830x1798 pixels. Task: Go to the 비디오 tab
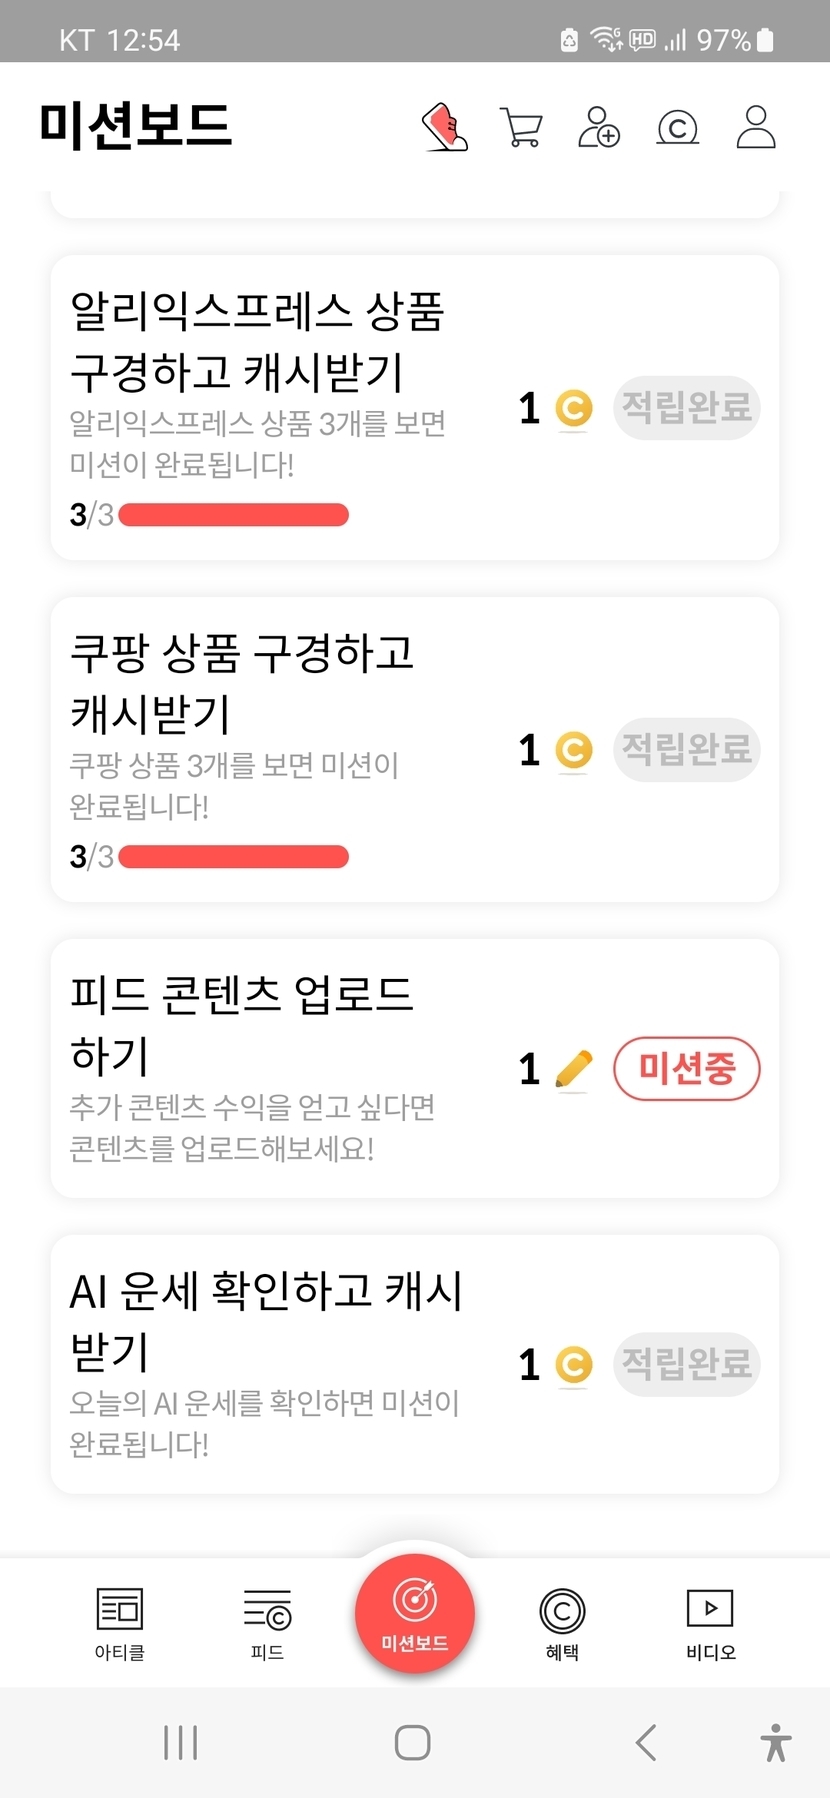(x=710, y=1623)
